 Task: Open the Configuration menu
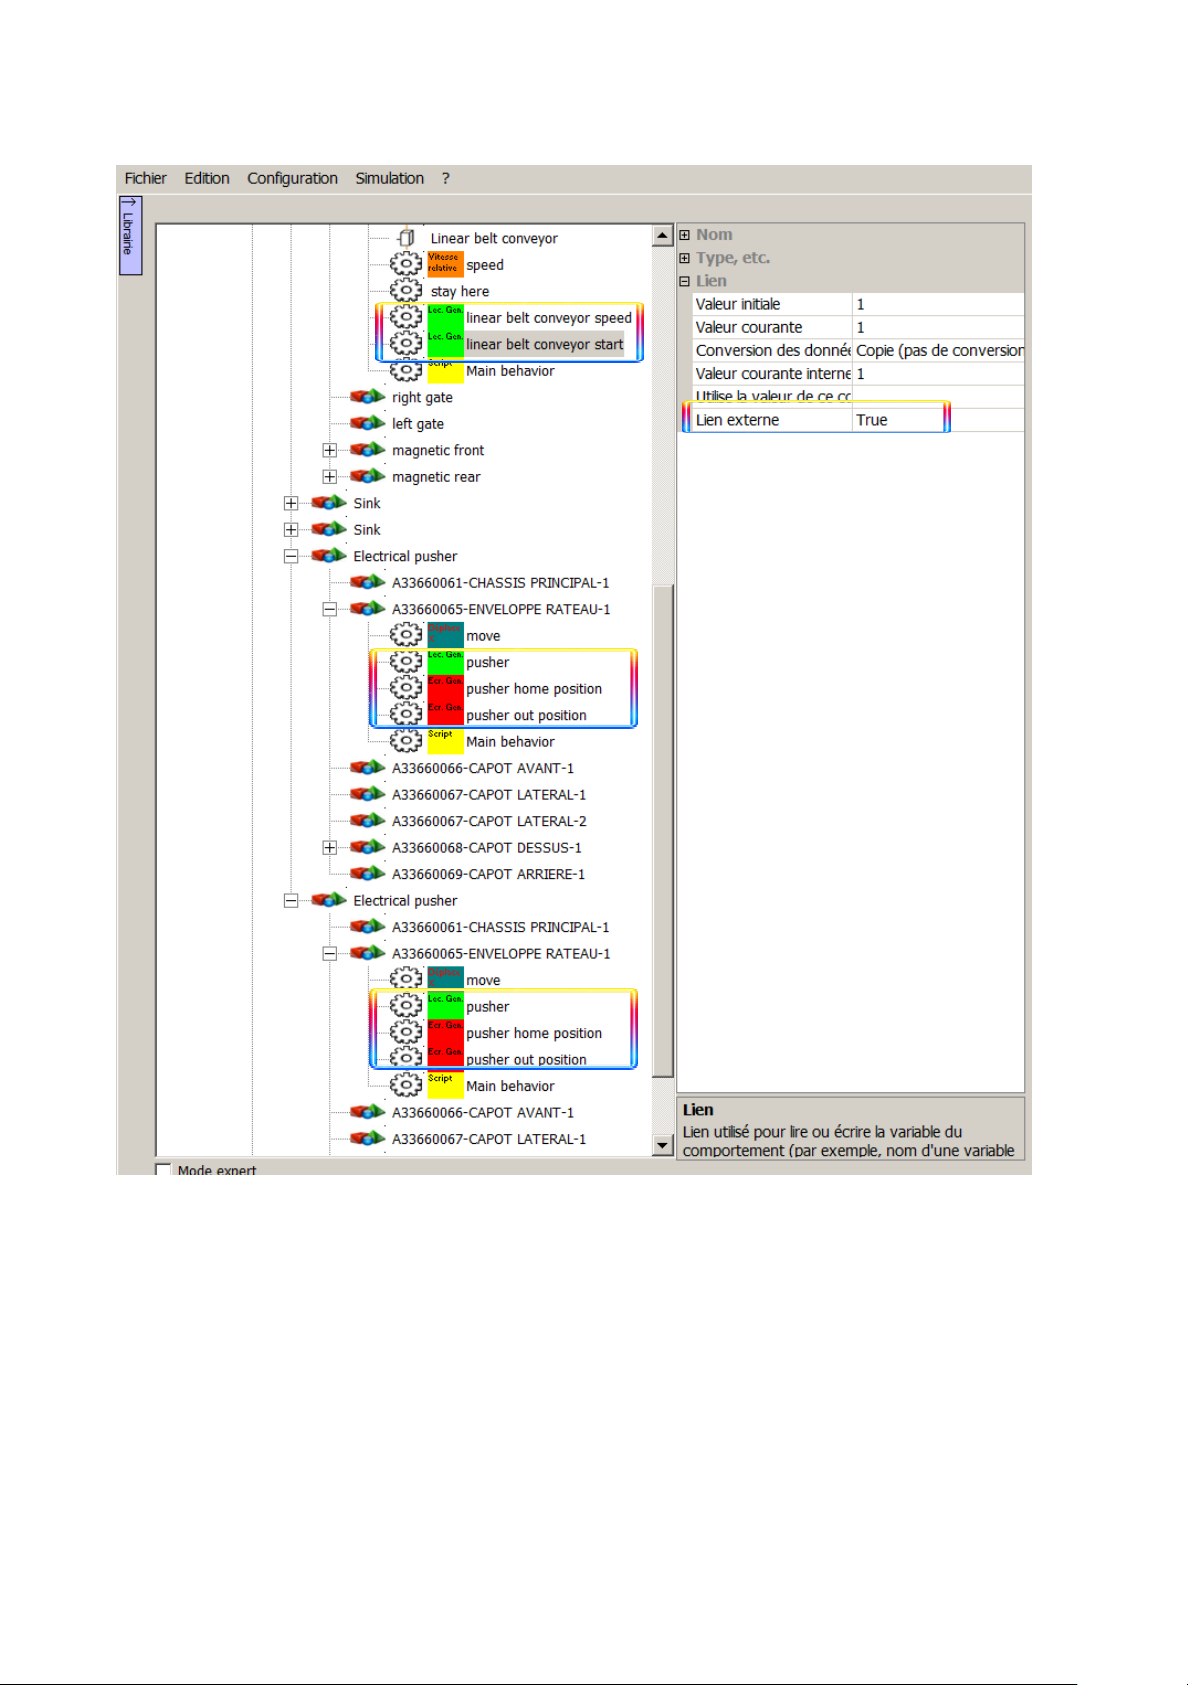pyautogui.click(x=292, y=178)
